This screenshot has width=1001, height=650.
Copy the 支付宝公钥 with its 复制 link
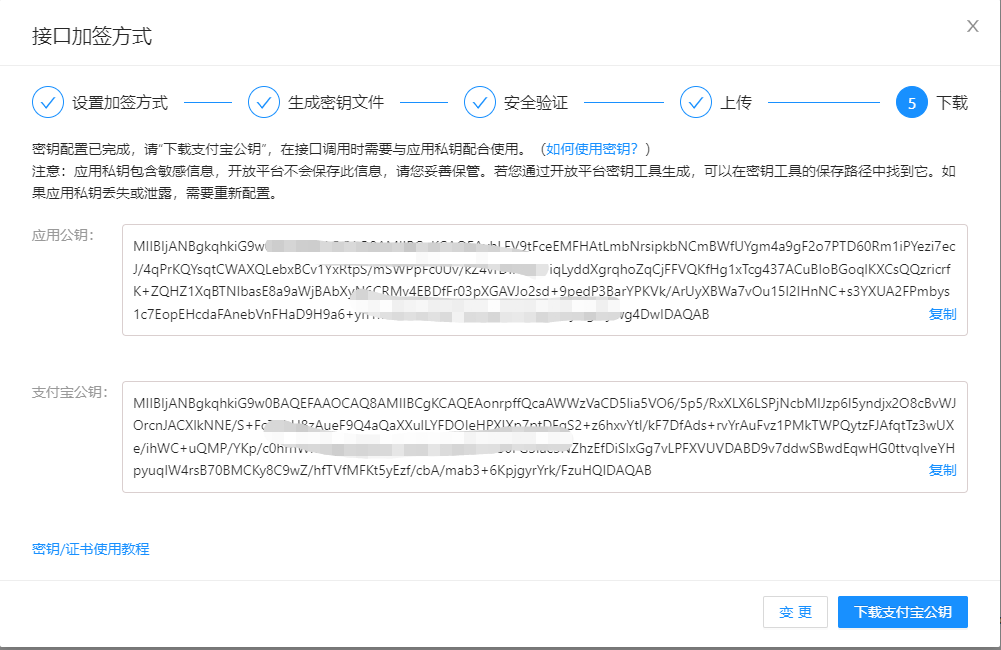pyautogui.click(x=942, y=470)
